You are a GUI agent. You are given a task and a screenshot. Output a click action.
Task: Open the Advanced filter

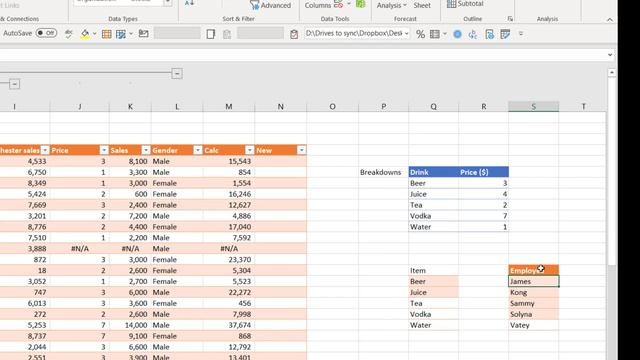pos(270,5)
